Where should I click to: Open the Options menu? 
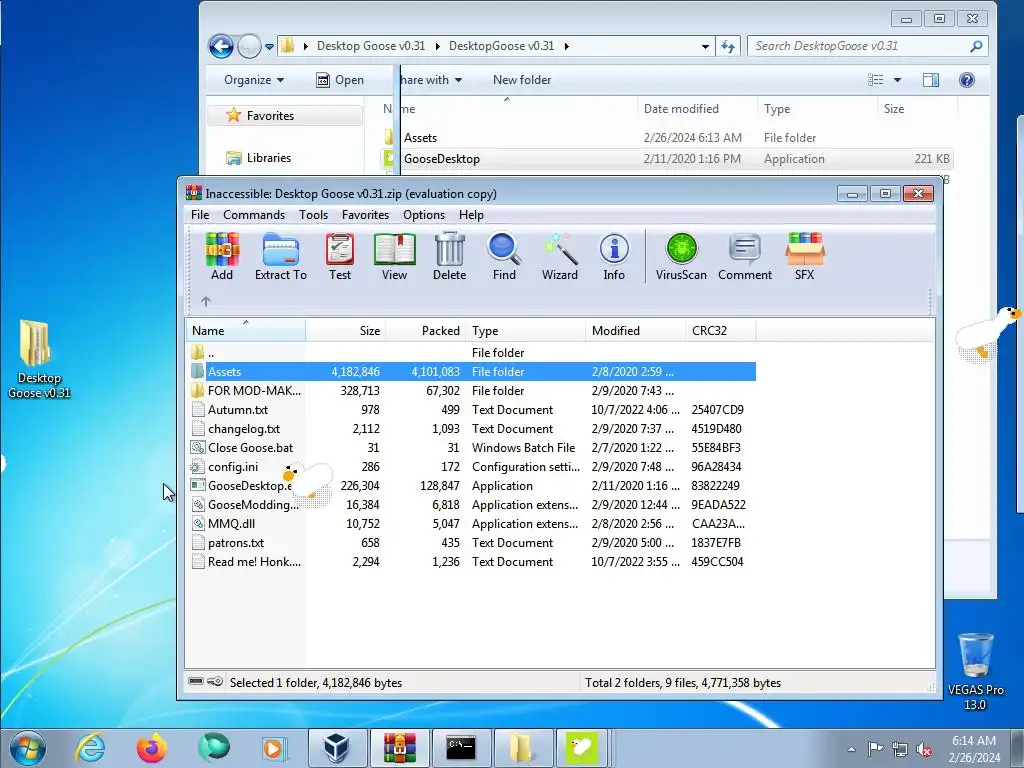(424, 215)
